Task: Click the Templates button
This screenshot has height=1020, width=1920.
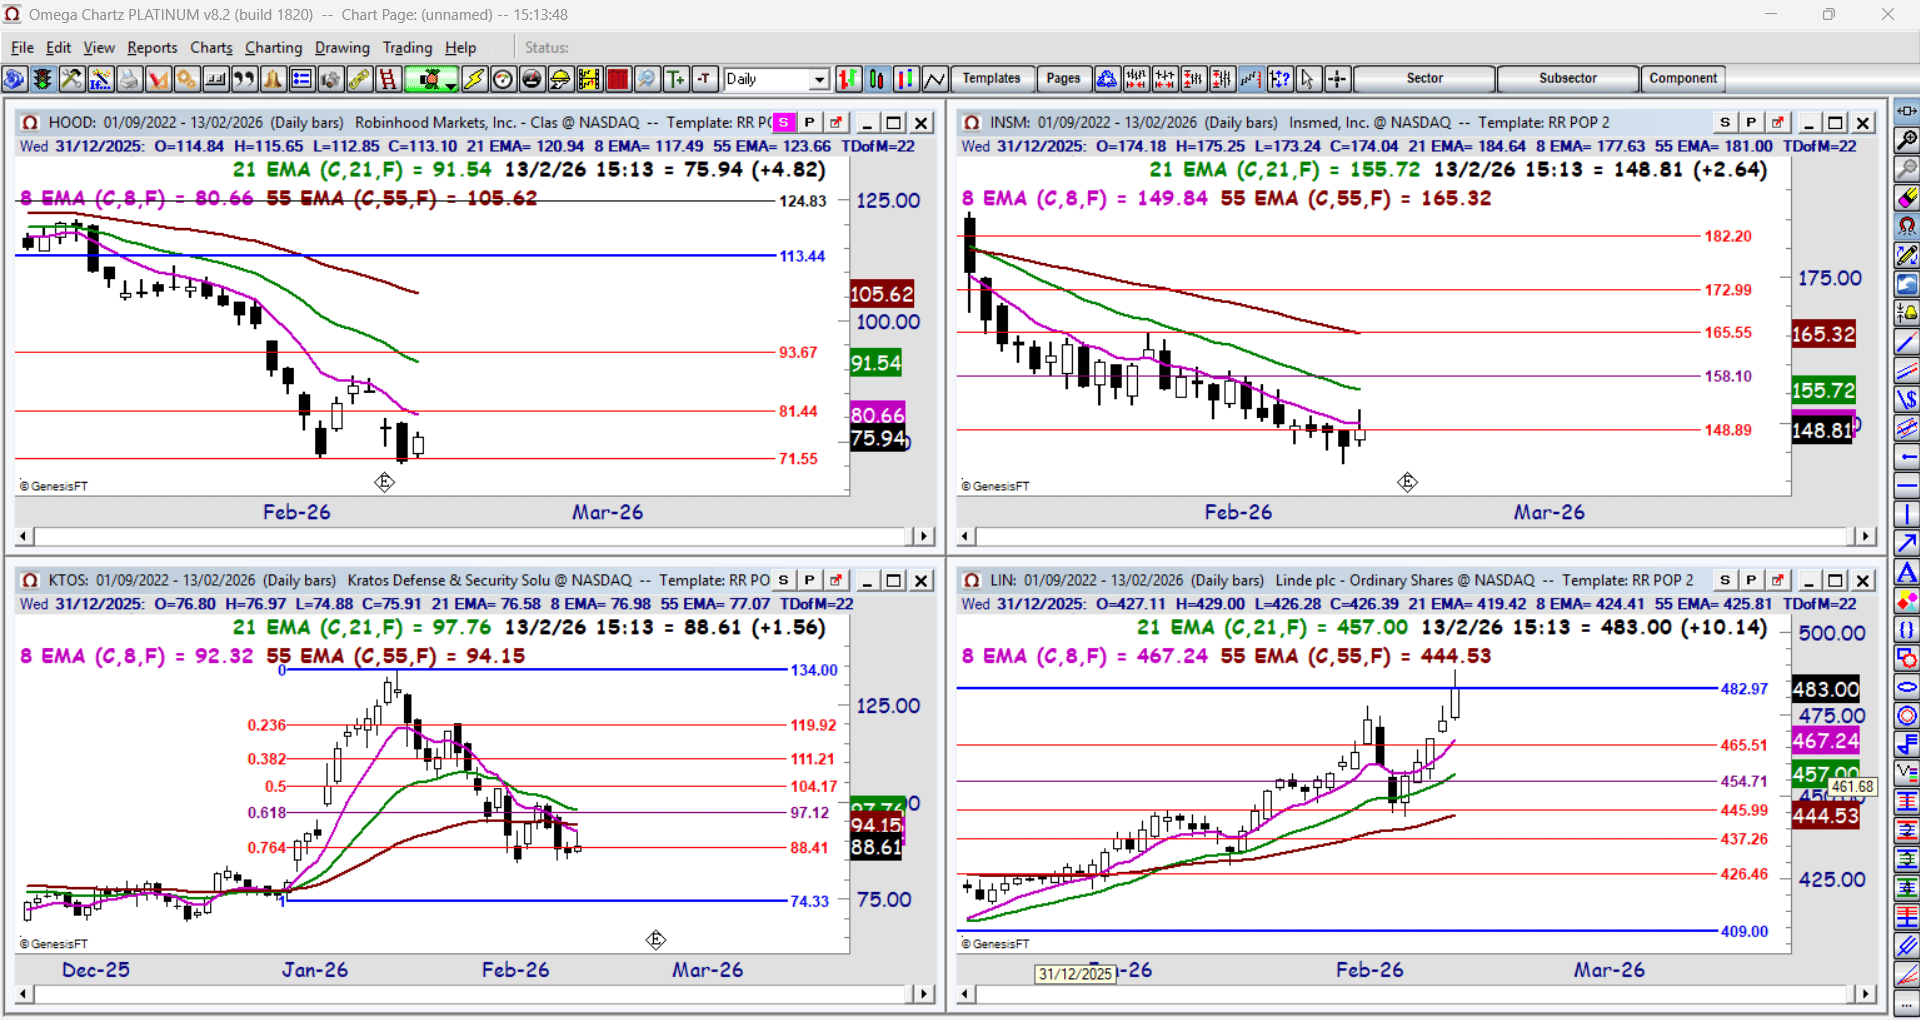Action: pyautogui.click(x=991, y=79)
